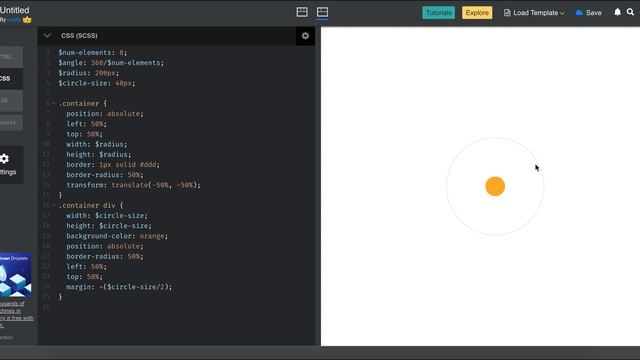Fold the .container div rule block

[53, 205]
